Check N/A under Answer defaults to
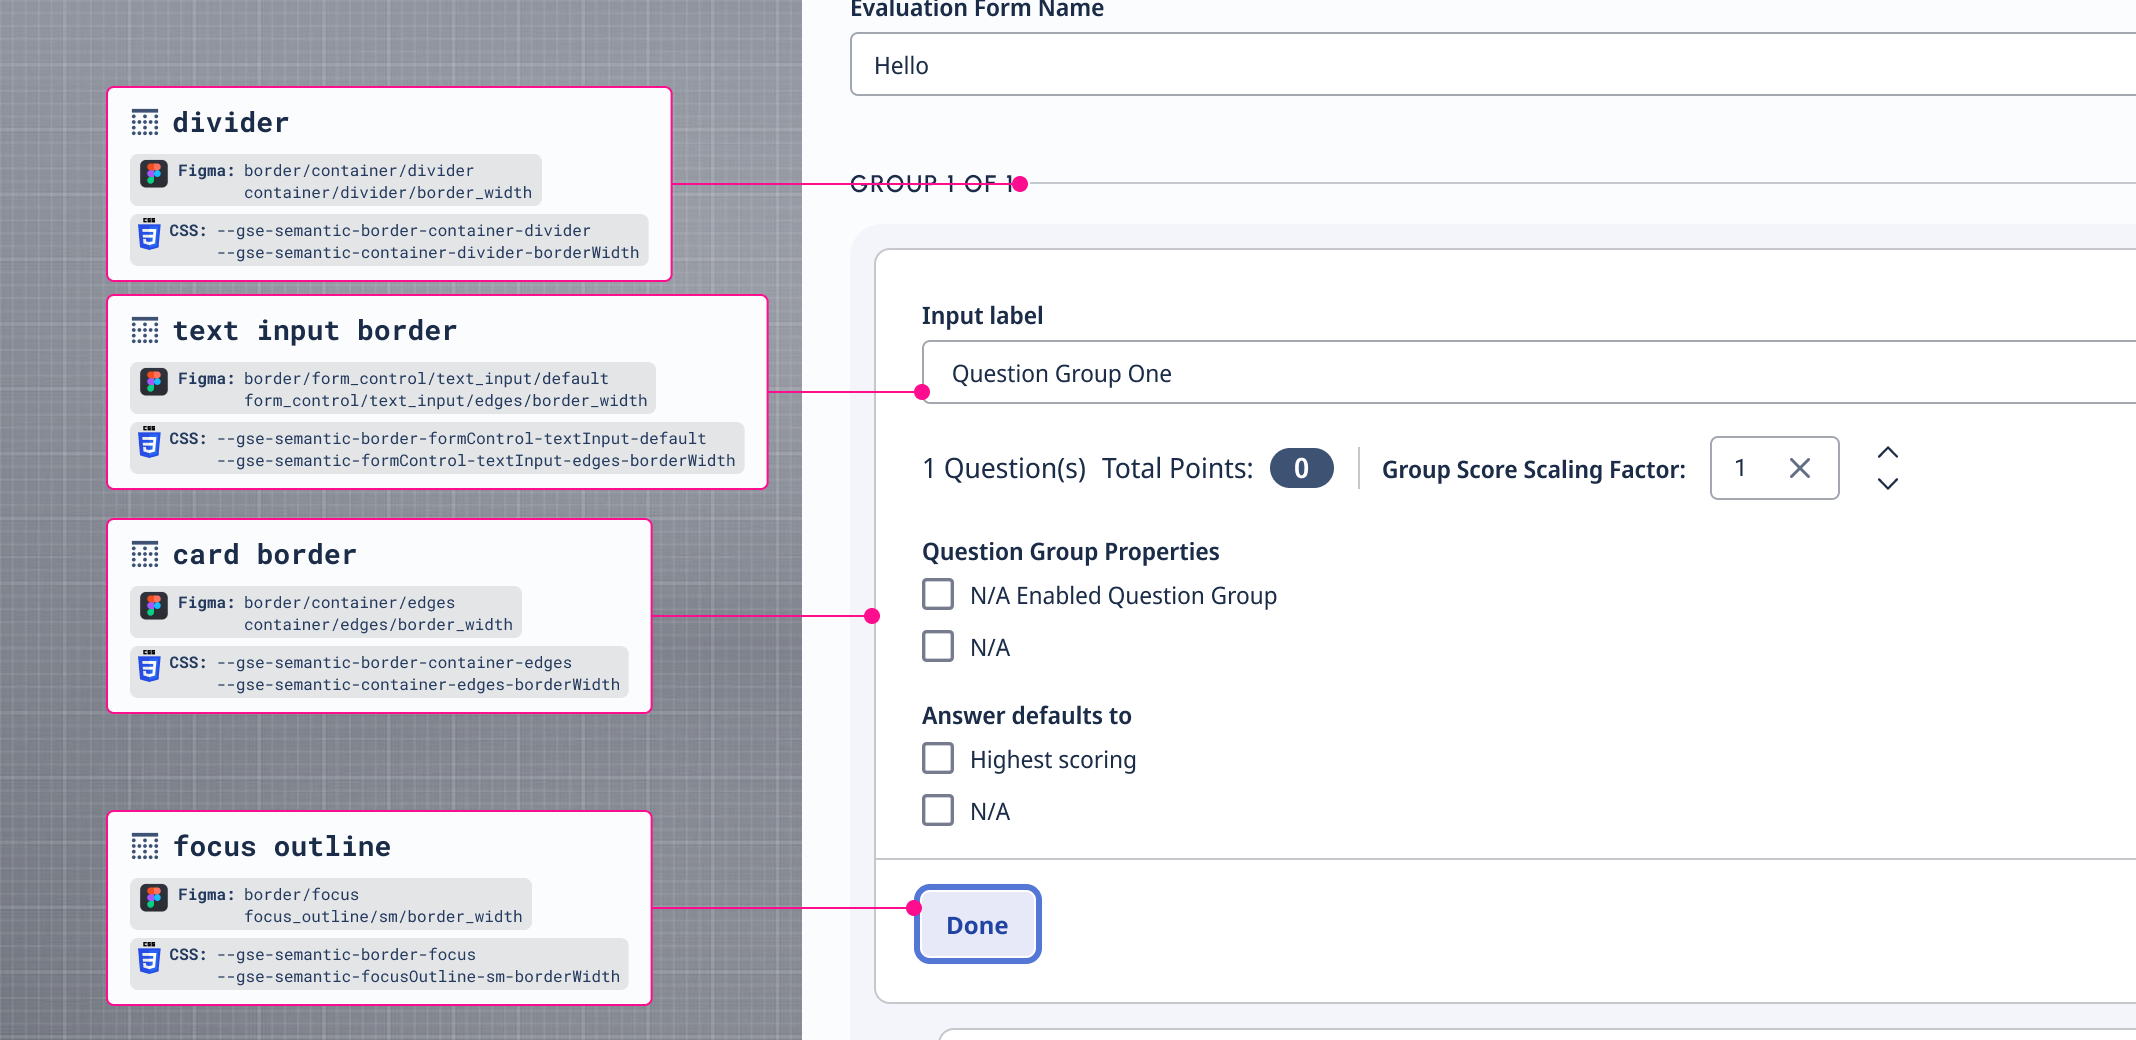Screen dimensions: 2136x1040 [x=938, y=810]
